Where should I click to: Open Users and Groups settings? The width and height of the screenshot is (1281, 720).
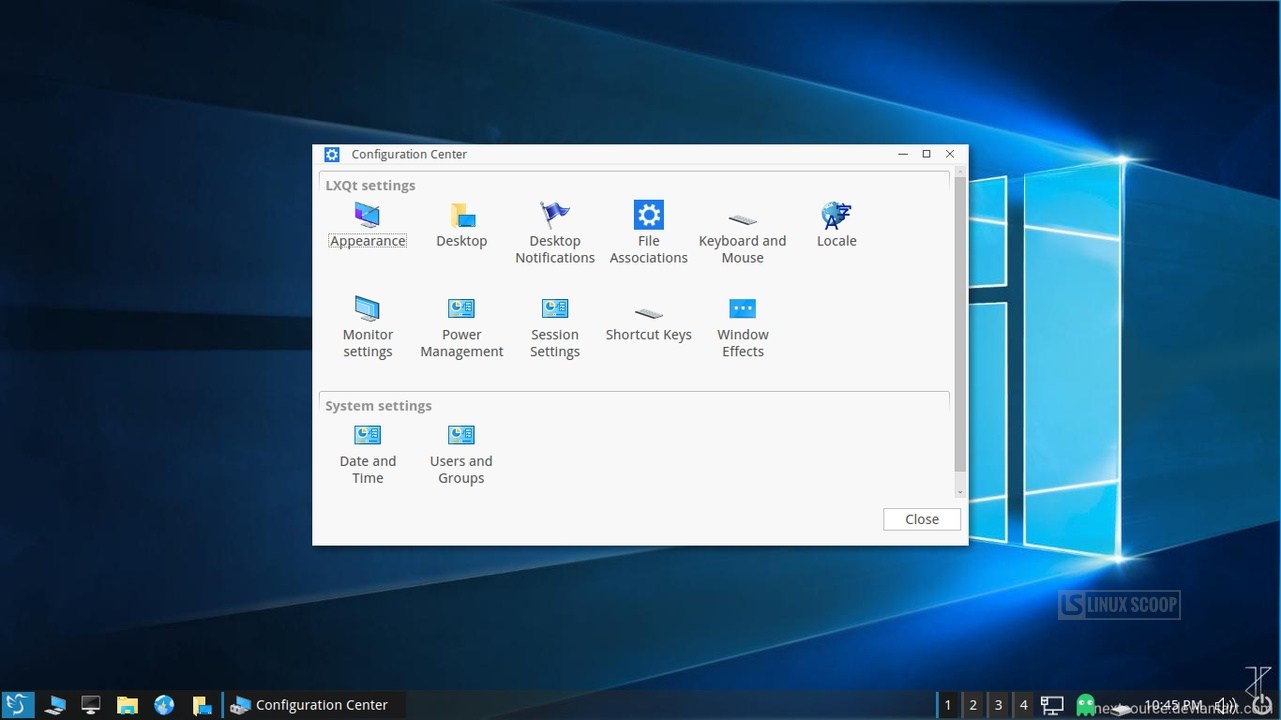pyautogui.click(x=461, y=454)
